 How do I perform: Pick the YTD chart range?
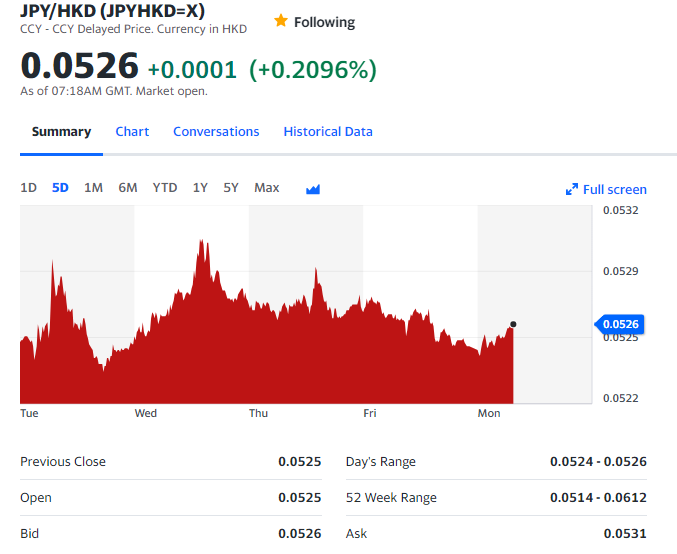165,188
